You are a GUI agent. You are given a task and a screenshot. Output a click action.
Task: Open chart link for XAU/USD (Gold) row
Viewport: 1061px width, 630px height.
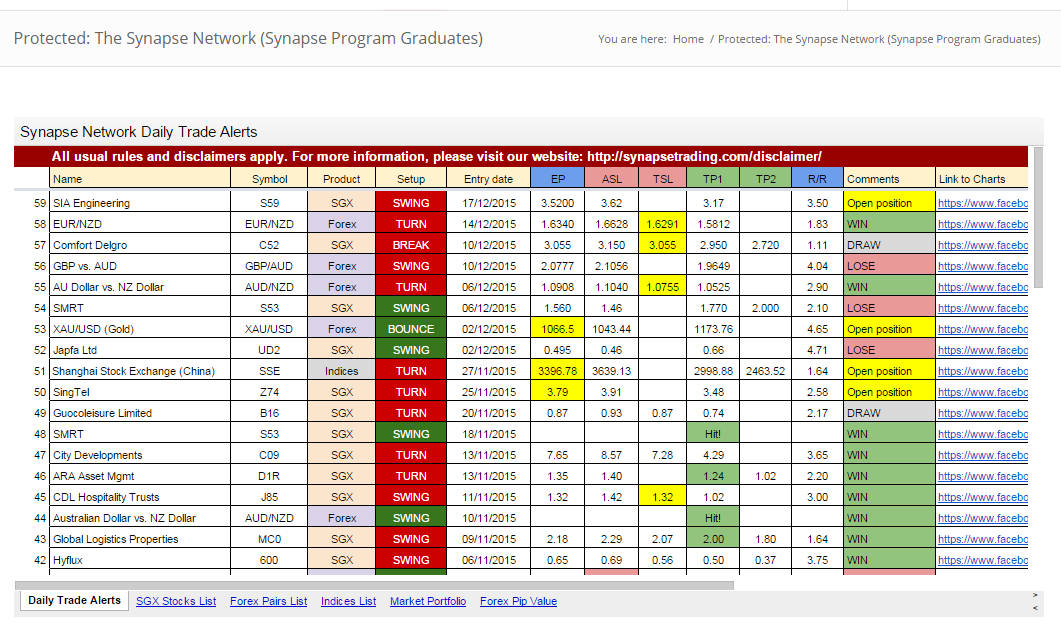[x=982, y=329]
